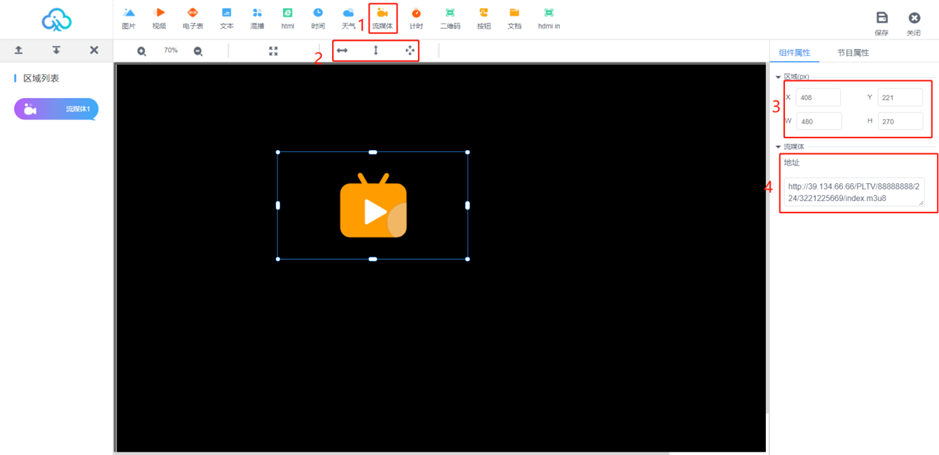Image resolution: width=939 pixels, height=455 pixels.
Task: Add the 计时 timer component
Action: 416,18
